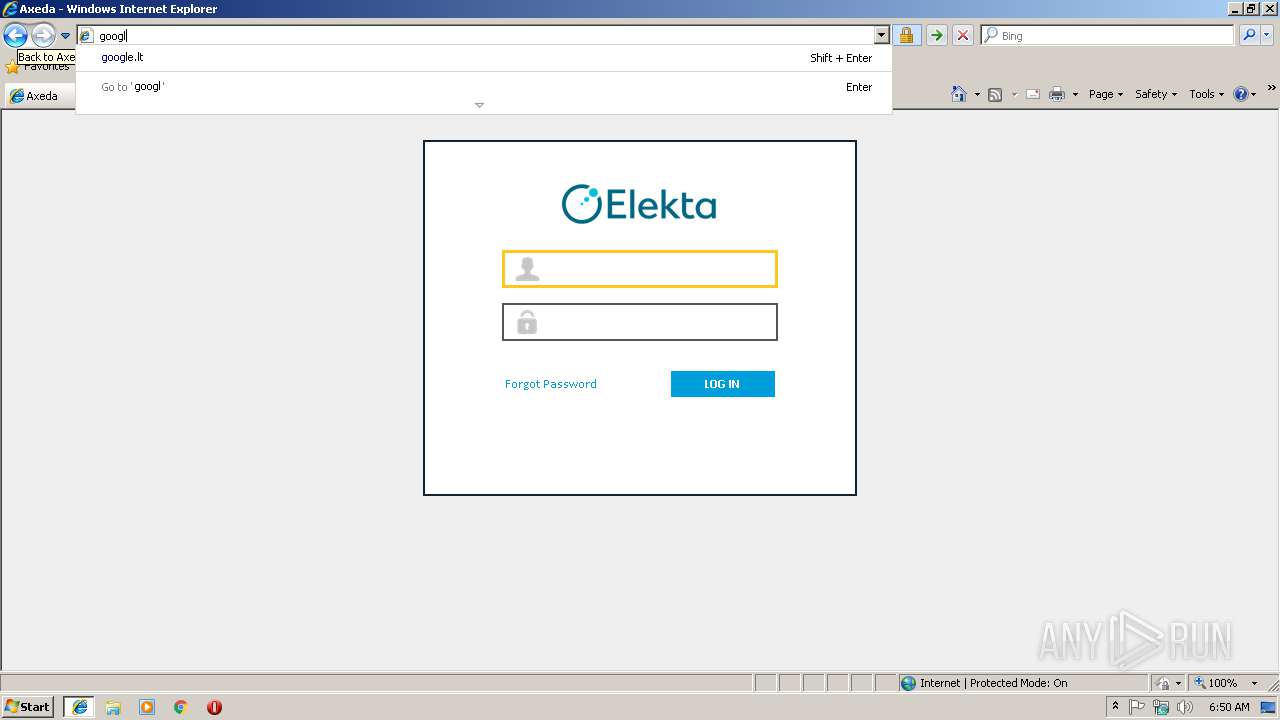Click the Help question mark icon
Viewport: 1280px width, 720px height.
pos(1241,94)
